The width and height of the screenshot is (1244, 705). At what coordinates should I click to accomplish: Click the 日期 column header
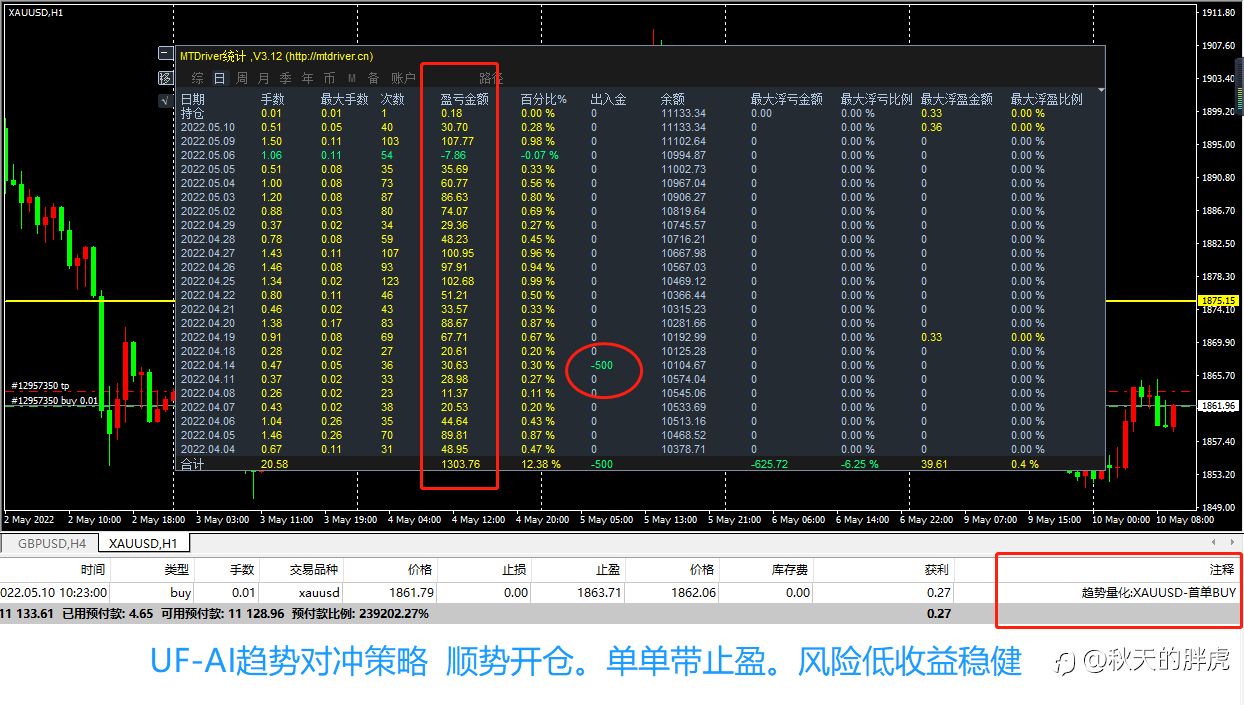point(192,100)
